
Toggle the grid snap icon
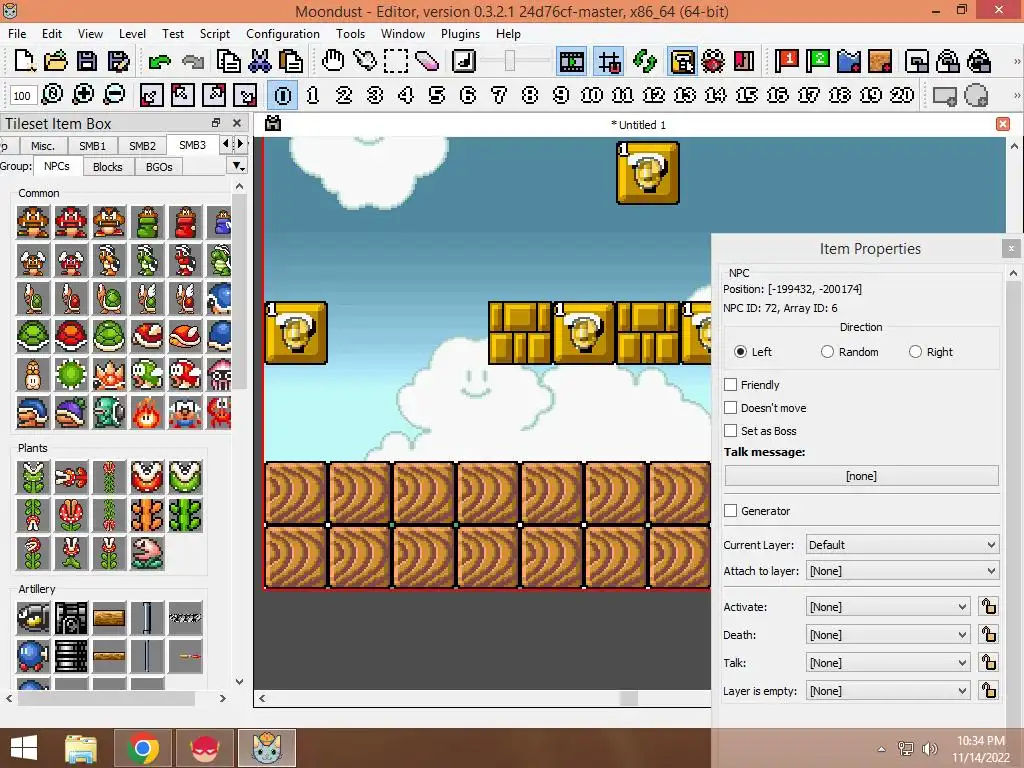coord(609,62)
